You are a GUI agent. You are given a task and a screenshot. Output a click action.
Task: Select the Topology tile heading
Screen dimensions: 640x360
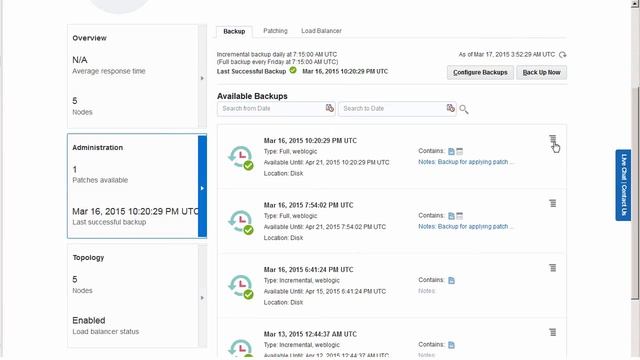[88, 258]
